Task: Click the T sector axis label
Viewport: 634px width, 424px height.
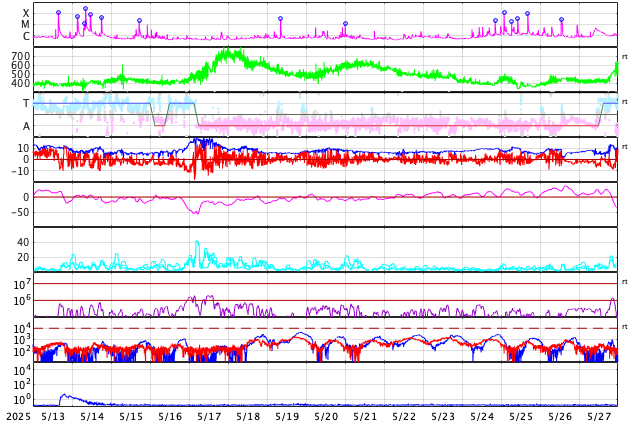Action: (x=26, y=103)
